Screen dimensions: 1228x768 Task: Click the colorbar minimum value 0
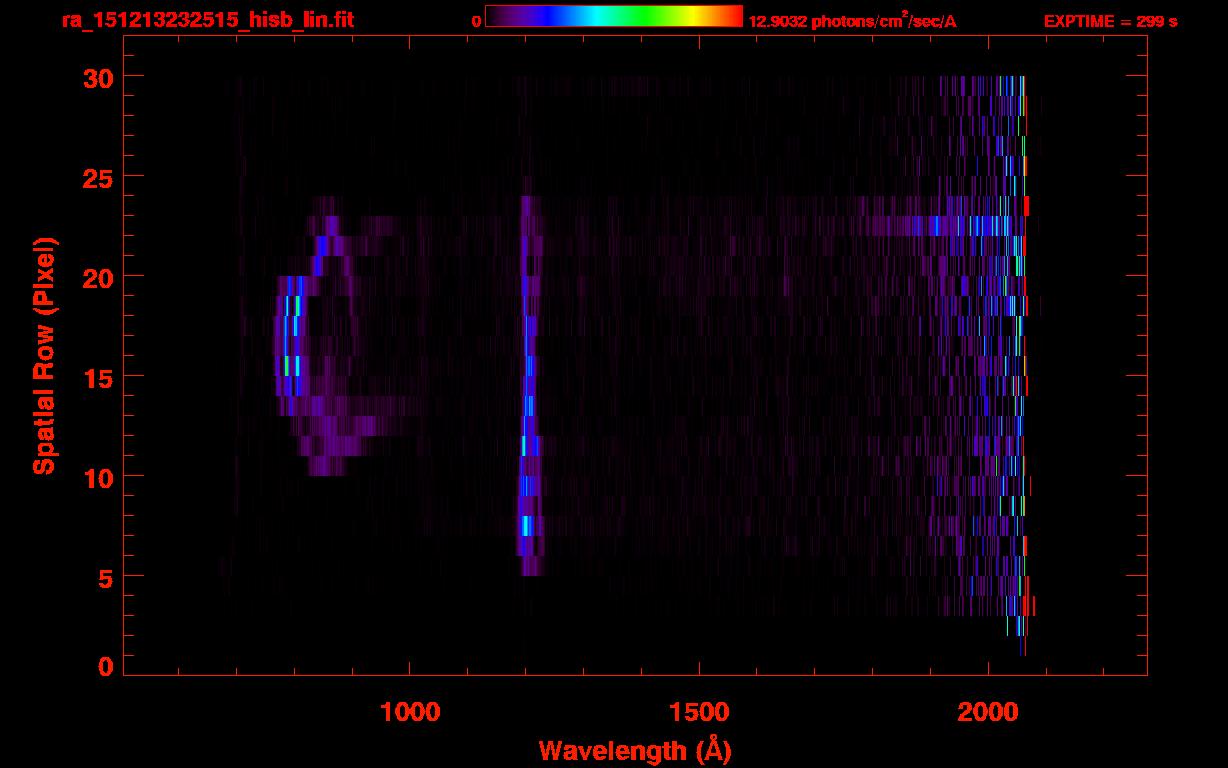click(x=477, y=21)
